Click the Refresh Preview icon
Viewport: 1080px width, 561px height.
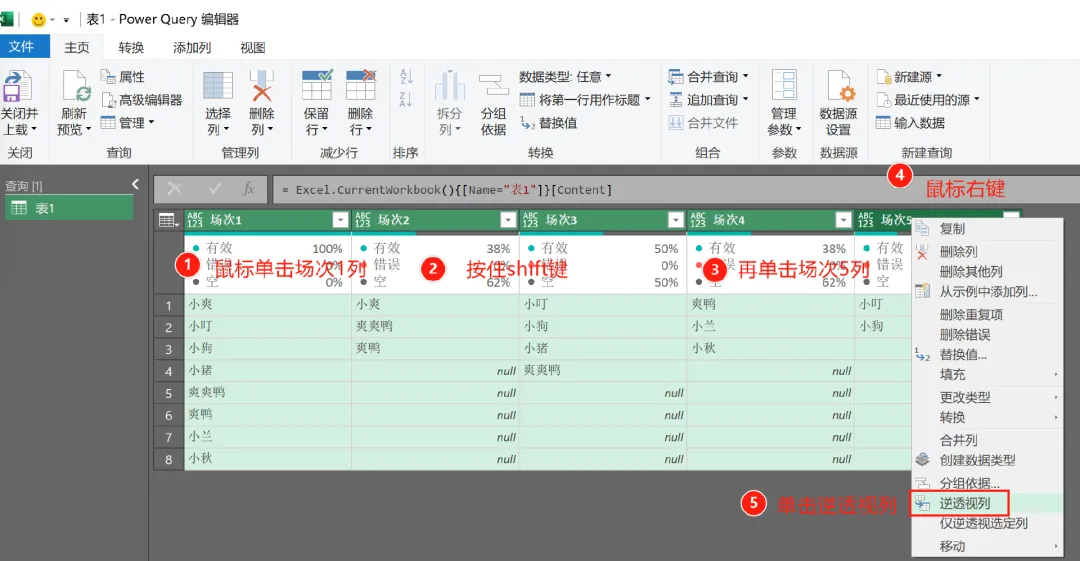(x=74, y=87)
